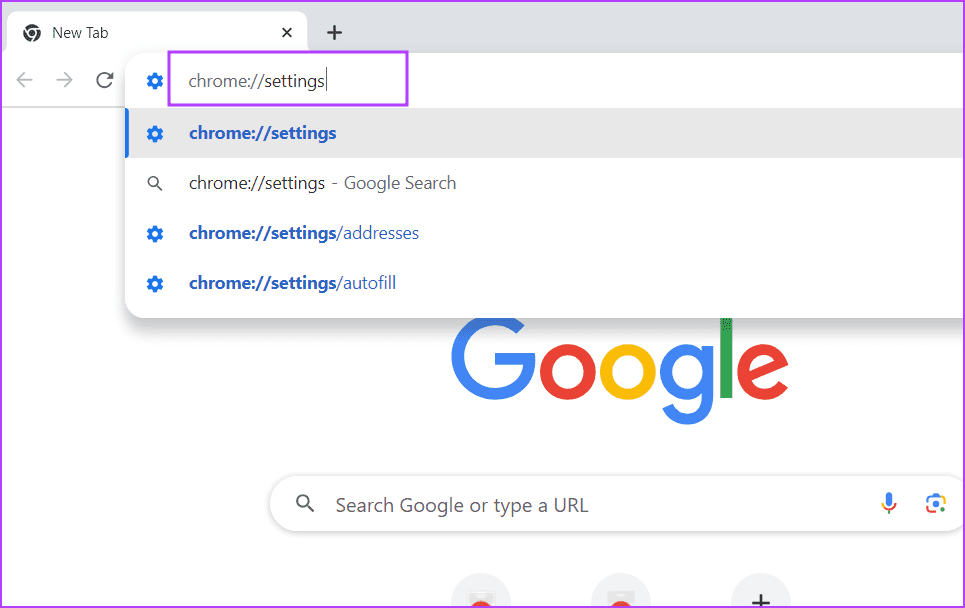Select chrome://settings/addresses suggestion
Viewport: 965px width, 608px height.
303,233
